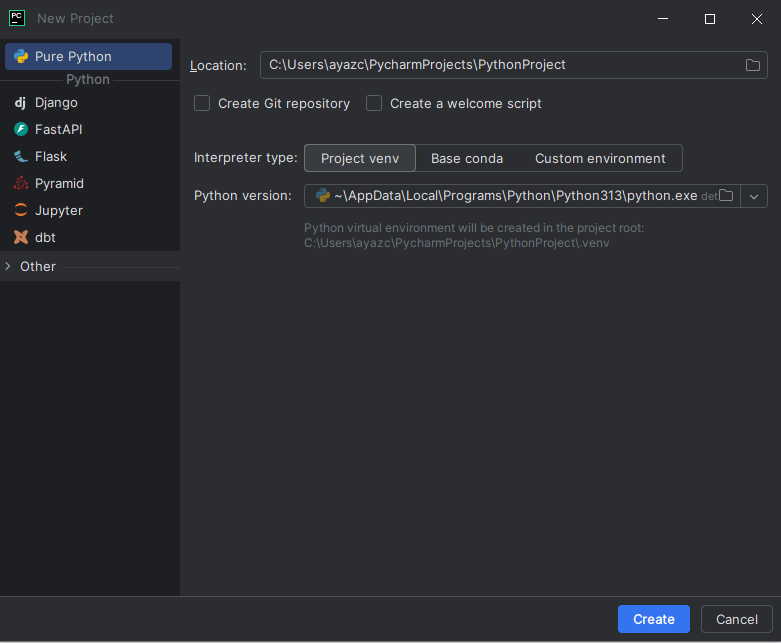Viewport: 781px width, 643px height.
Task: Click the Jupyter orange icon
Action: (x=20, y=210)
